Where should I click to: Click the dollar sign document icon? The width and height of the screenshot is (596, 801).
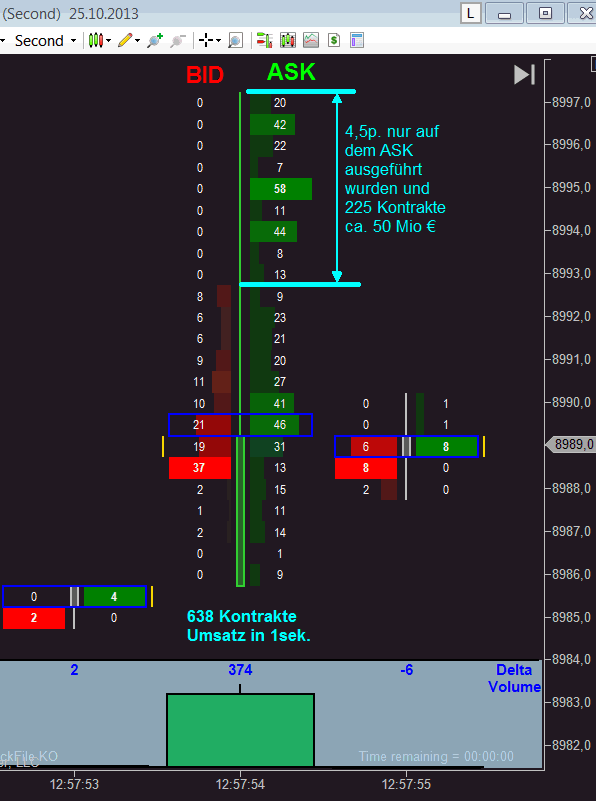pyautogui.click(x=334, y=40)
